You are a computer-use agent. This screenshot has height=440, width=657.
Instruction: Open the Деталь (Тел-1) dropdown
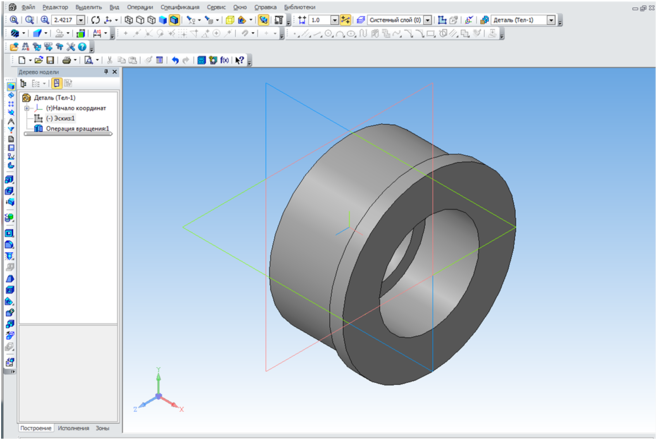pos(551,20)
